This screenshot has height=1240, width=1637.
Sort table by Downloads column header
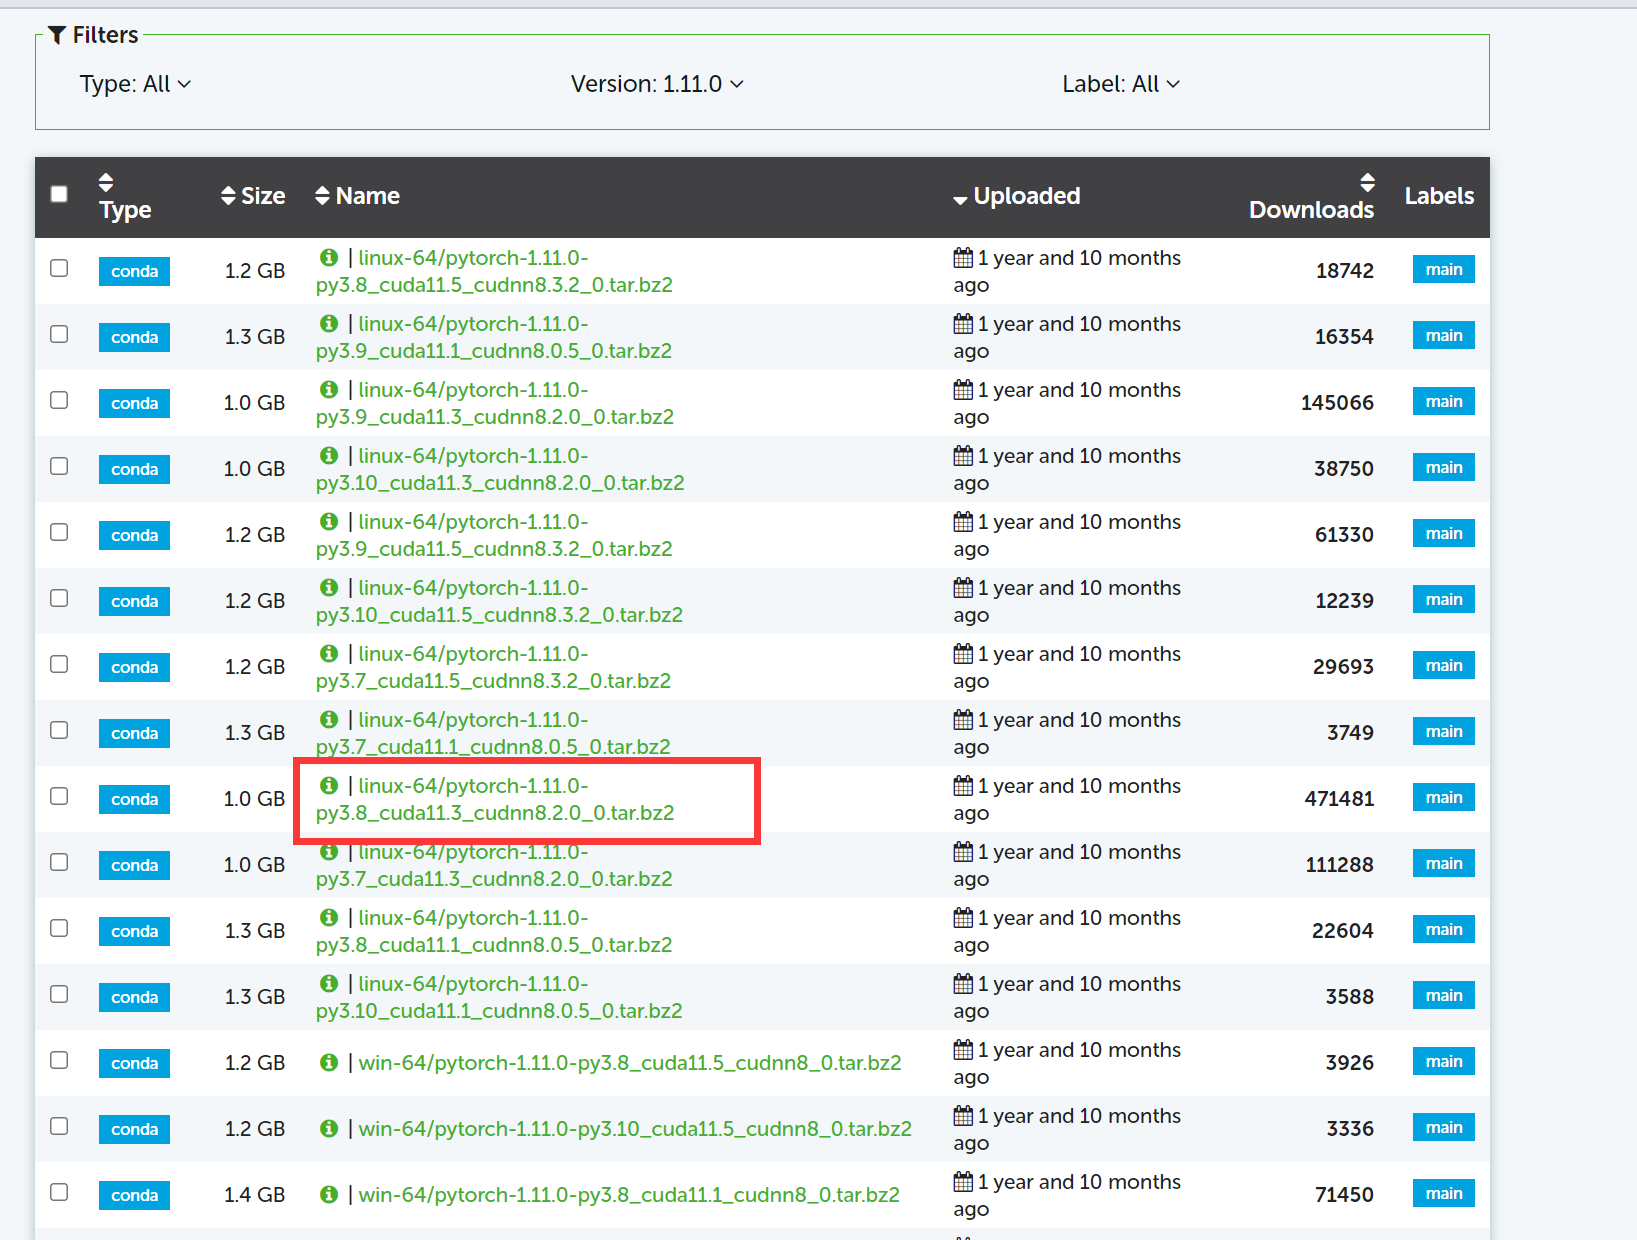pos(1311,209)
